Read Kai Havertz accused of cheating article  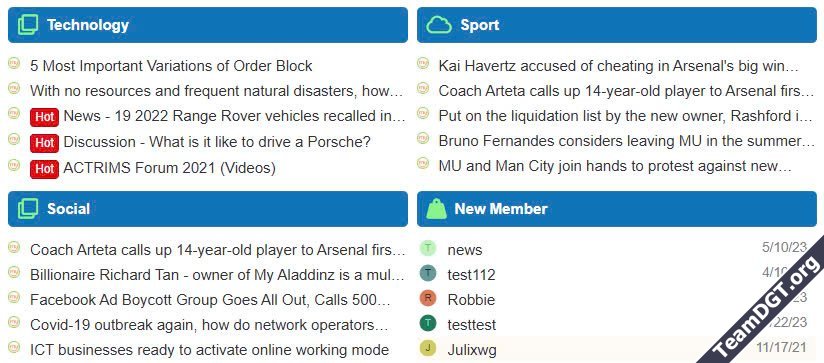(x=619, y=66)
